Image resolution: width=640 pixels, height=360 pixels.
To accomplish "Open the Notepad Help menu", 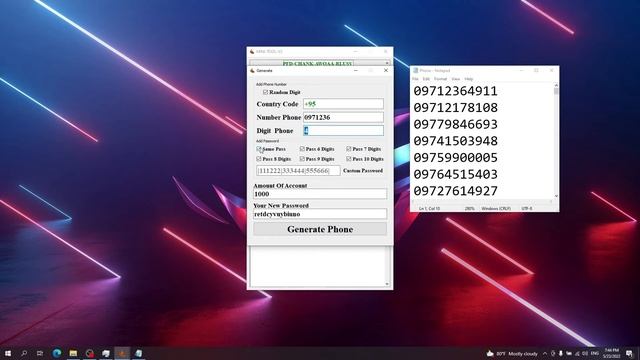I will click(x=469, y=79).
